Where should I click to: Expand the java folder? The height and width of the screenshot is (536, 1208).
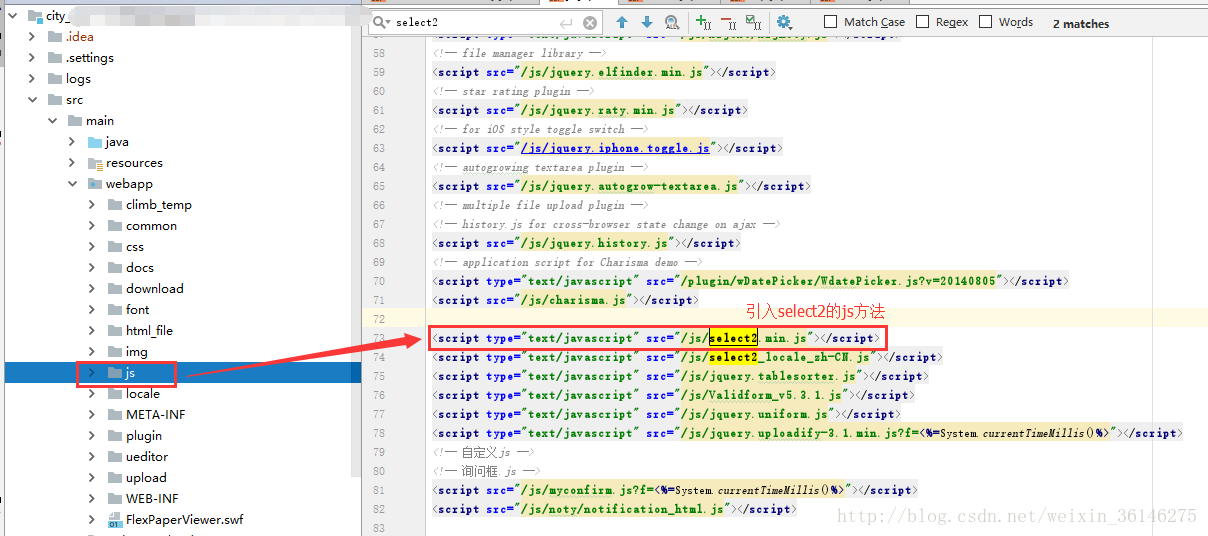coord(72,142)
